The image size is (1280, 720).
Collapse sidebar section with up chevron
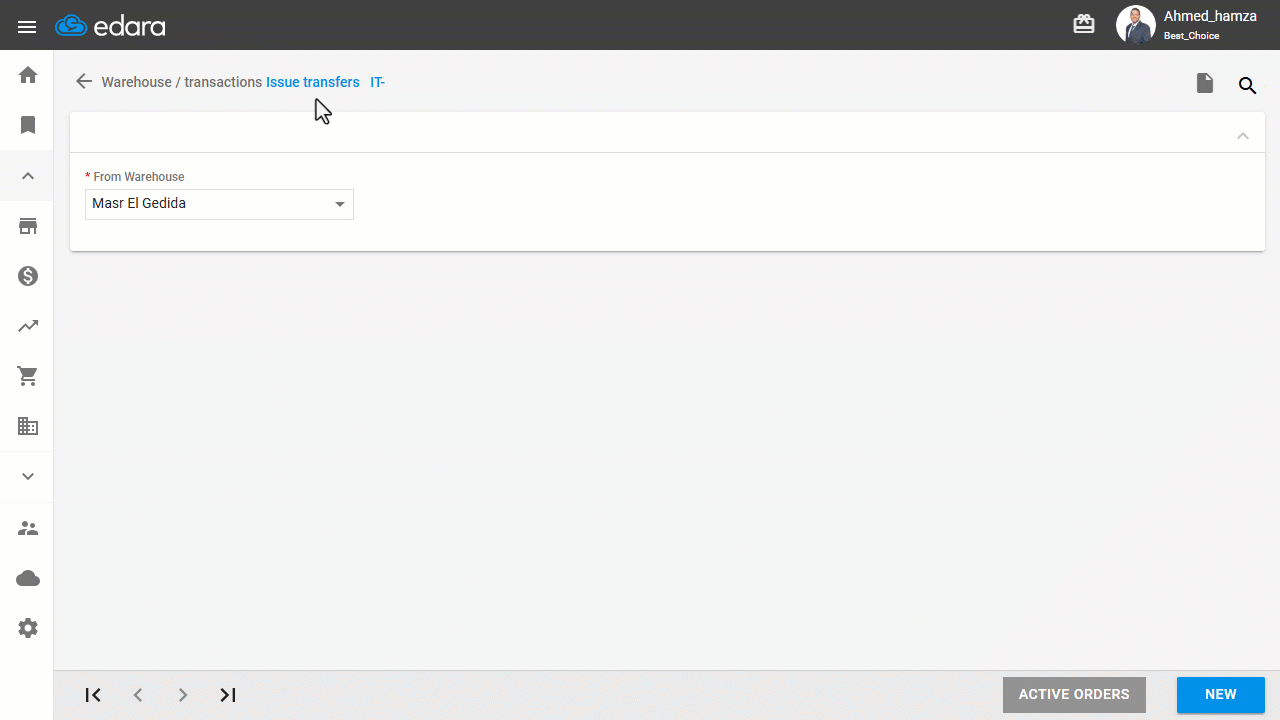point(28,176)
